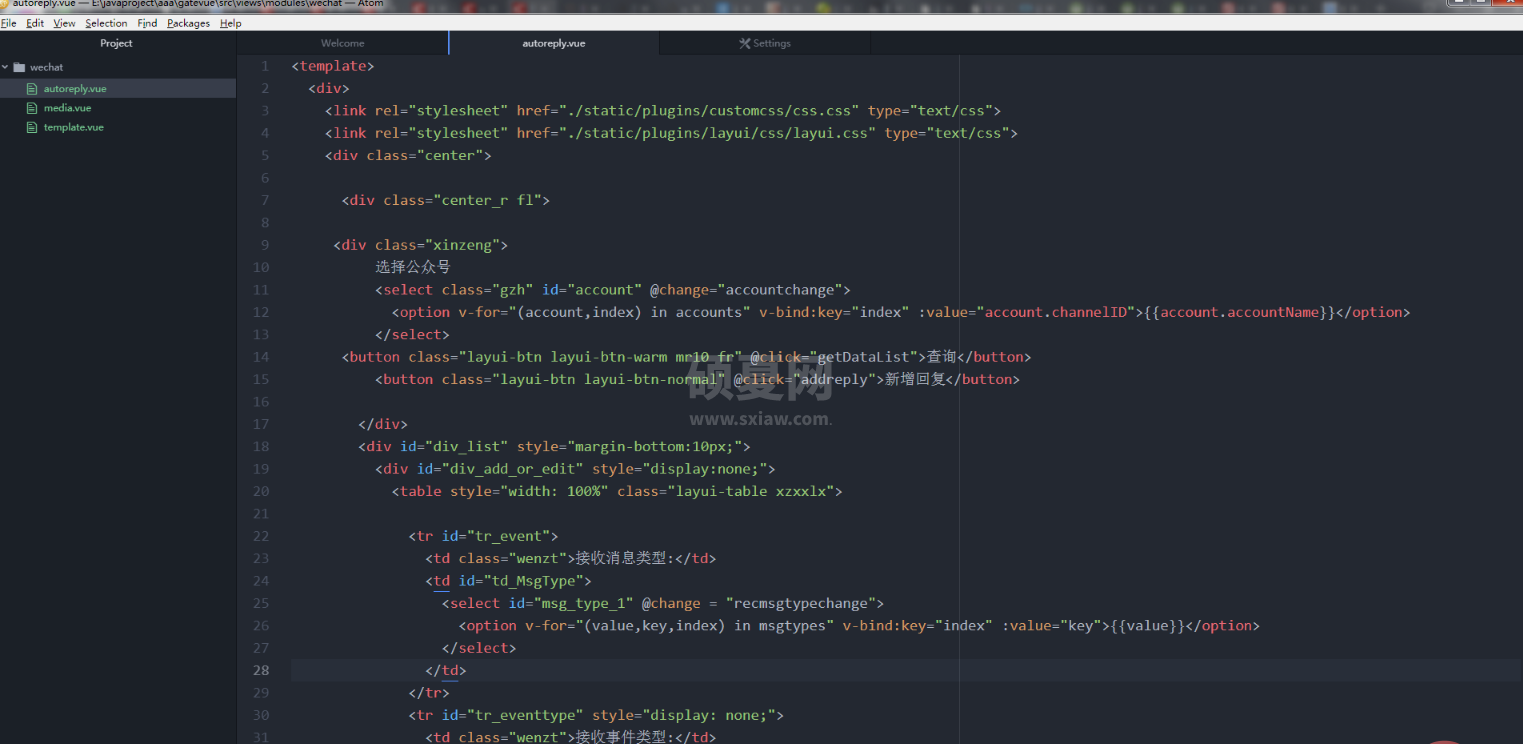The height and width of the screenshot is (744, 1523).
Task: Click the 新增回复 button label in code
Action: click(915, 379)
